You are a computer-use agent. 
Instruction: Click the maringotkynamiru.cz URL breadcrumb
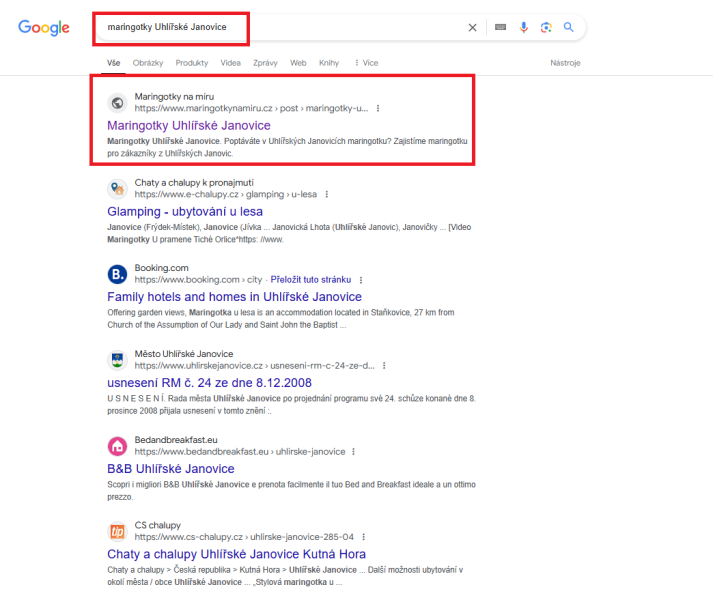[x=251, y=108]
